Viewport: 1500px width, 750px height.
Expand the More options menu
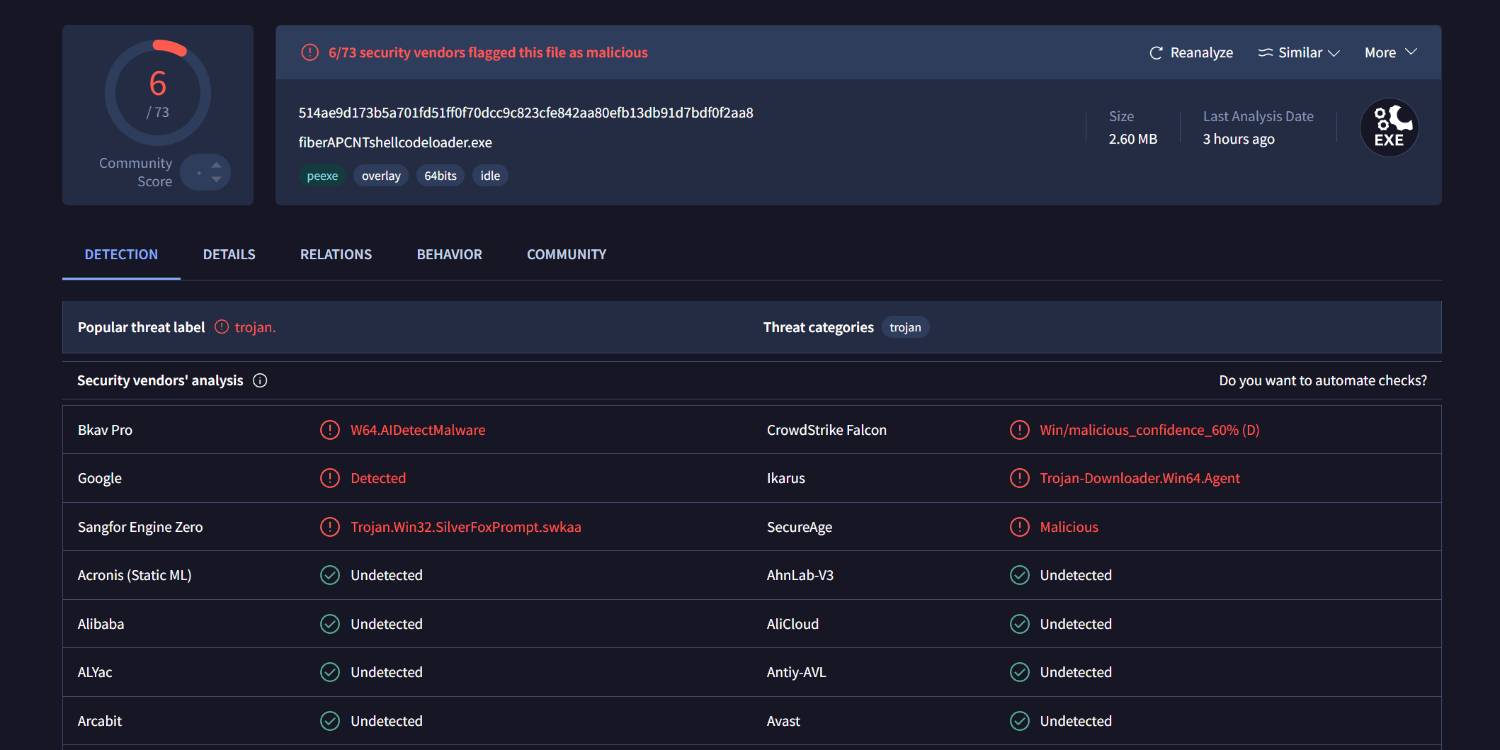pyautogui.click(x=1390, y=52)
